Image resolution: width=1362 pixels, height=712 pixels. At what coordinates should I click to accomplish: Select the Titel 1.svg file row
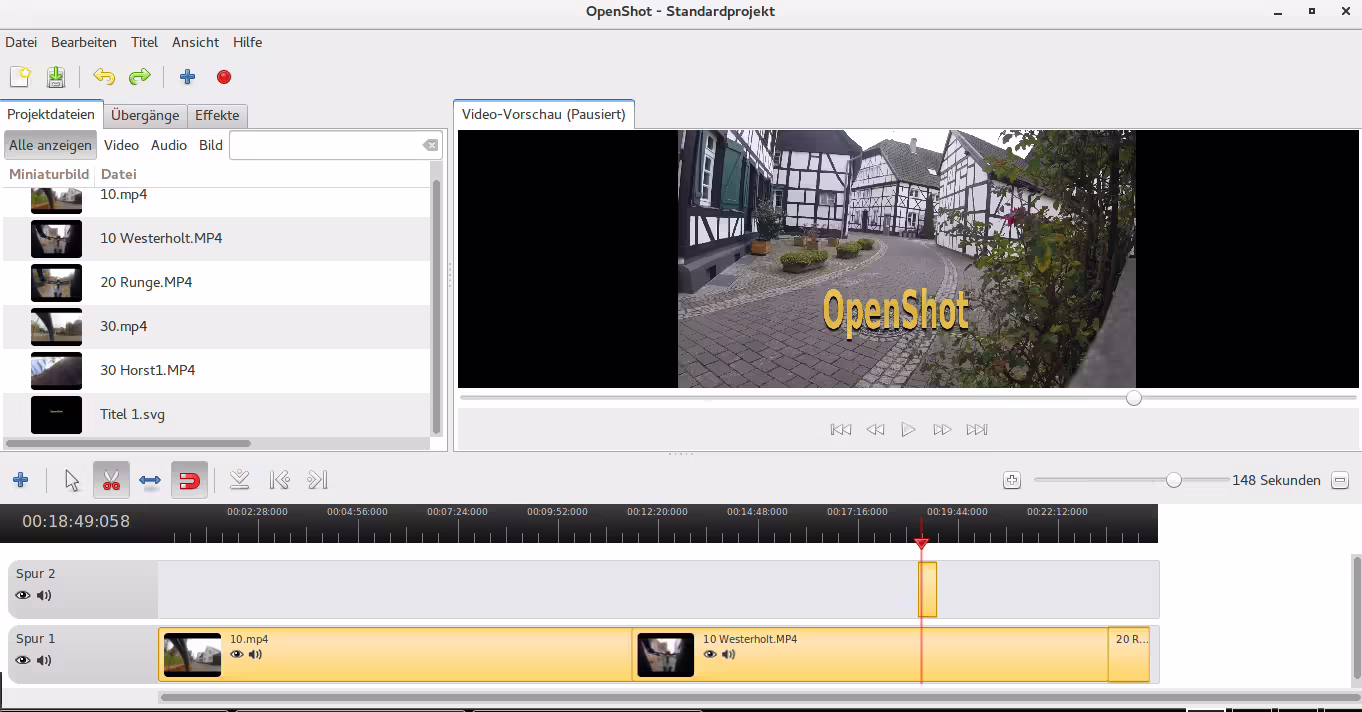(217, 415)
